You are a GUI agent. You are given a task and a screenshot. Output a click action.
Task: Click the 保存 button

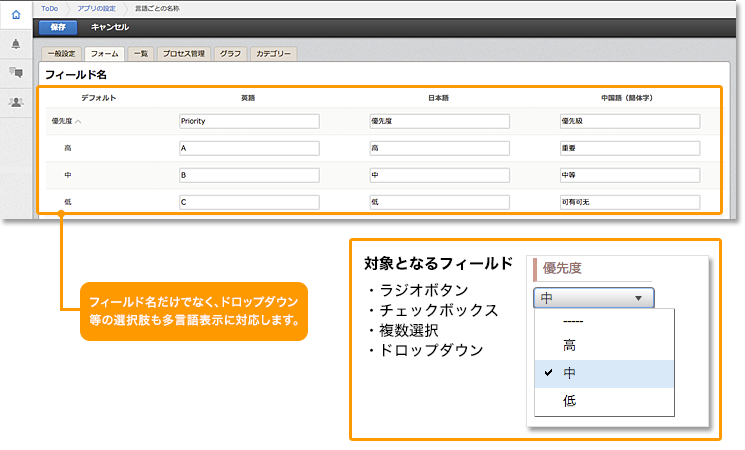pos(58,27)
